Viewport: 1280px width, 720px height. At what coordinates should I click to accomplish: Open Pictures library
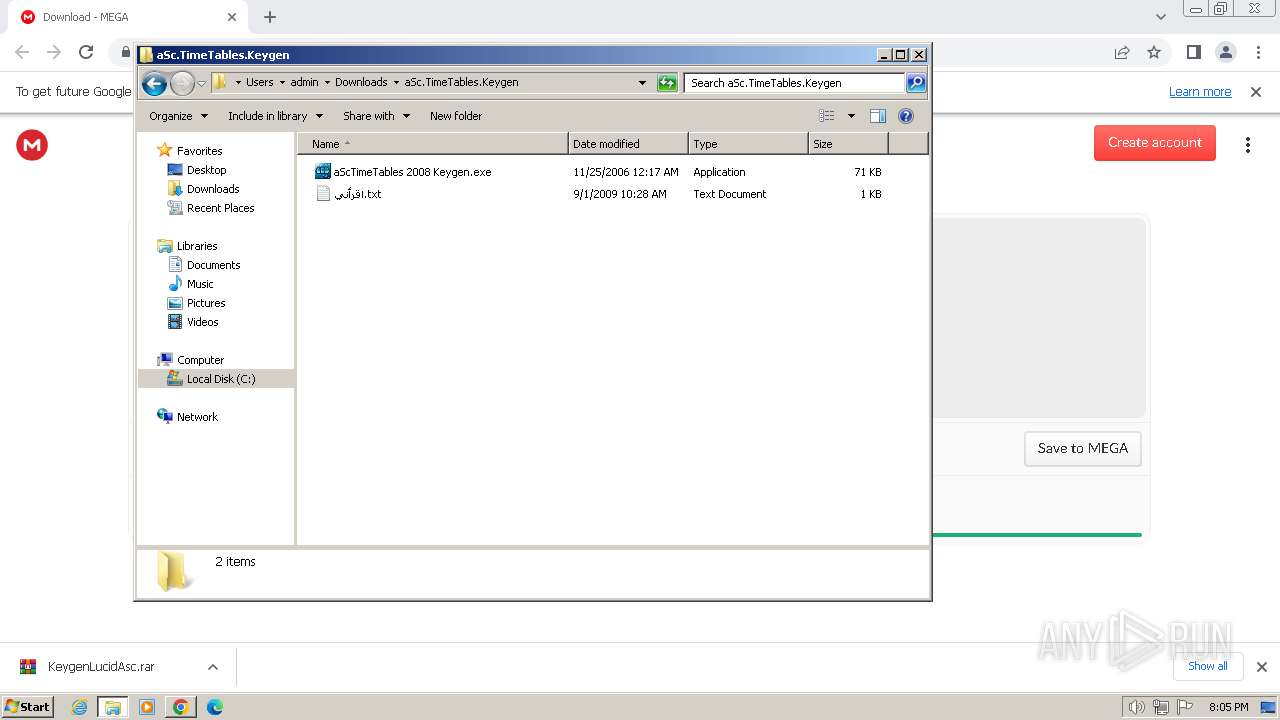[x=206, y=303]
